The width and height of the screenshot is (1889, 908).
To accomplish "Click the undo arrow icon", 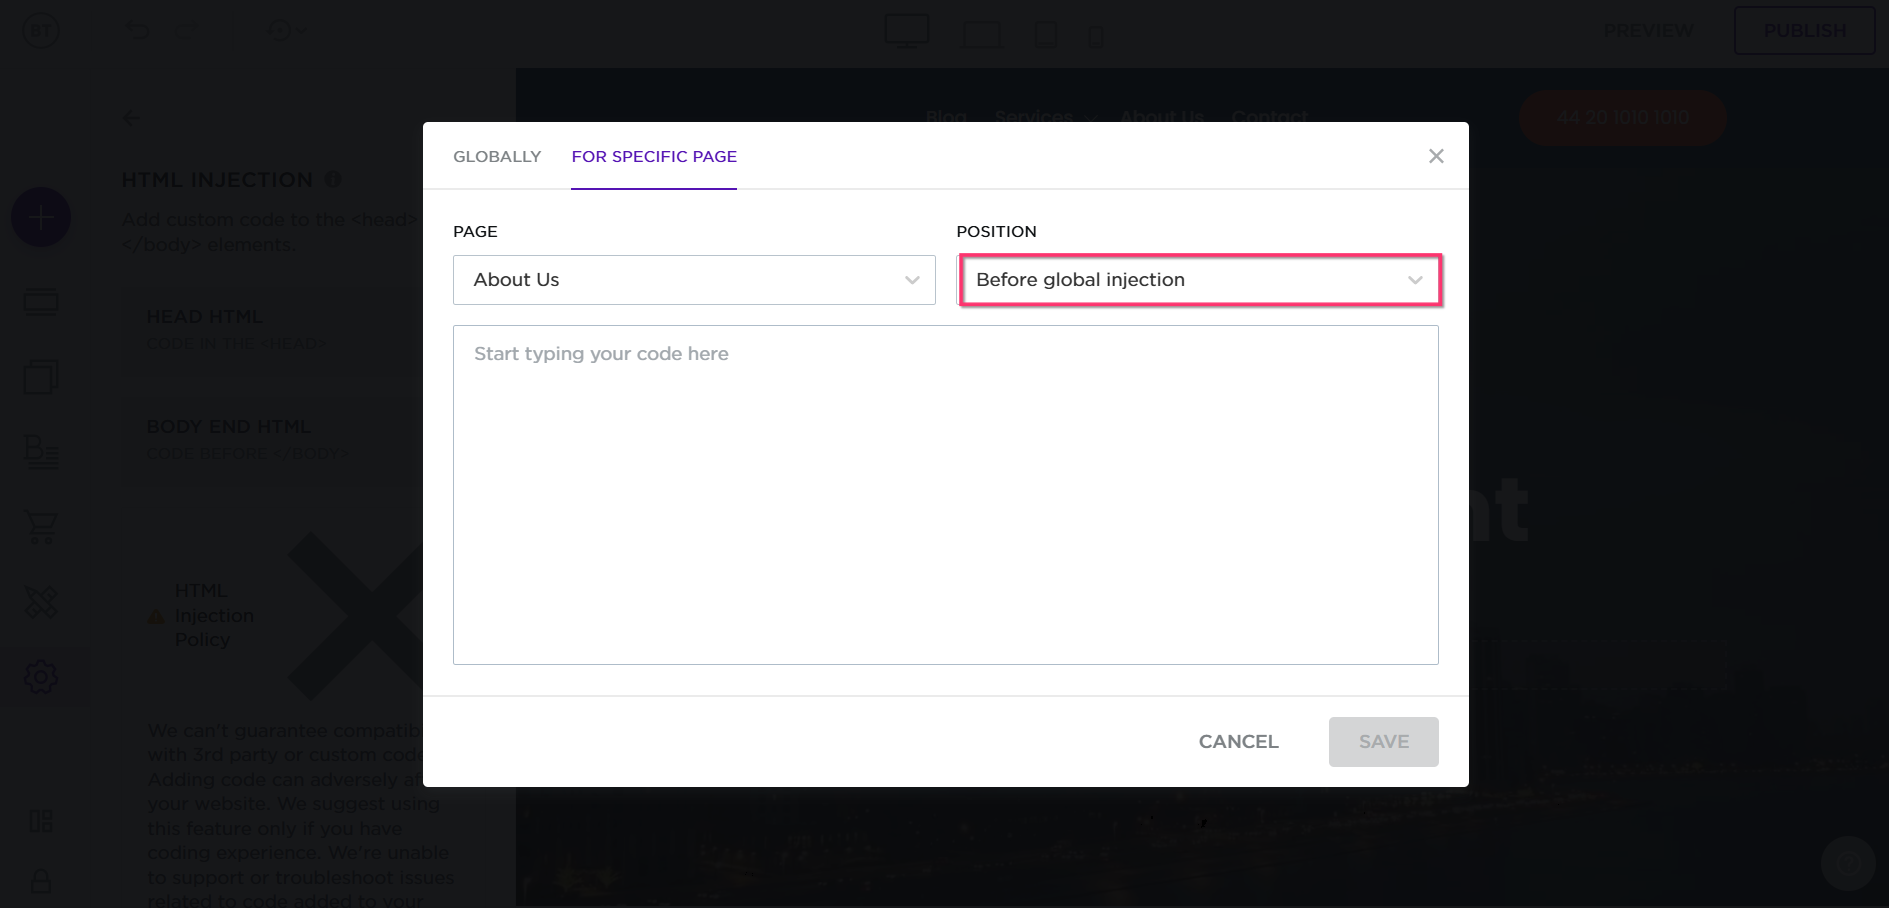I will (137, 31).
